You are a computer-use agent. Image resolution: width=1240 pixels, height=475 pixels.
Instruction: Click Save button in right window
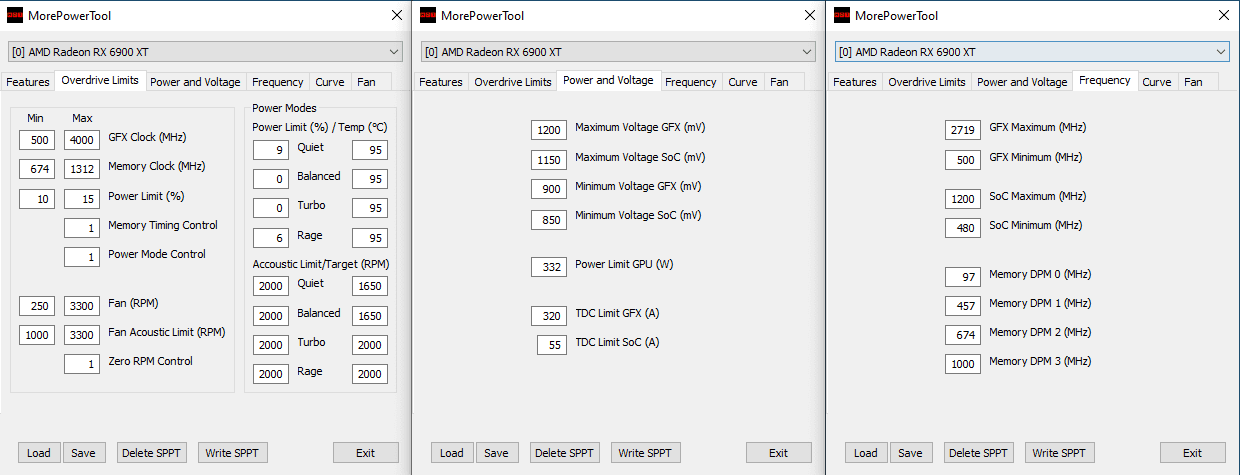pos(911,453)
